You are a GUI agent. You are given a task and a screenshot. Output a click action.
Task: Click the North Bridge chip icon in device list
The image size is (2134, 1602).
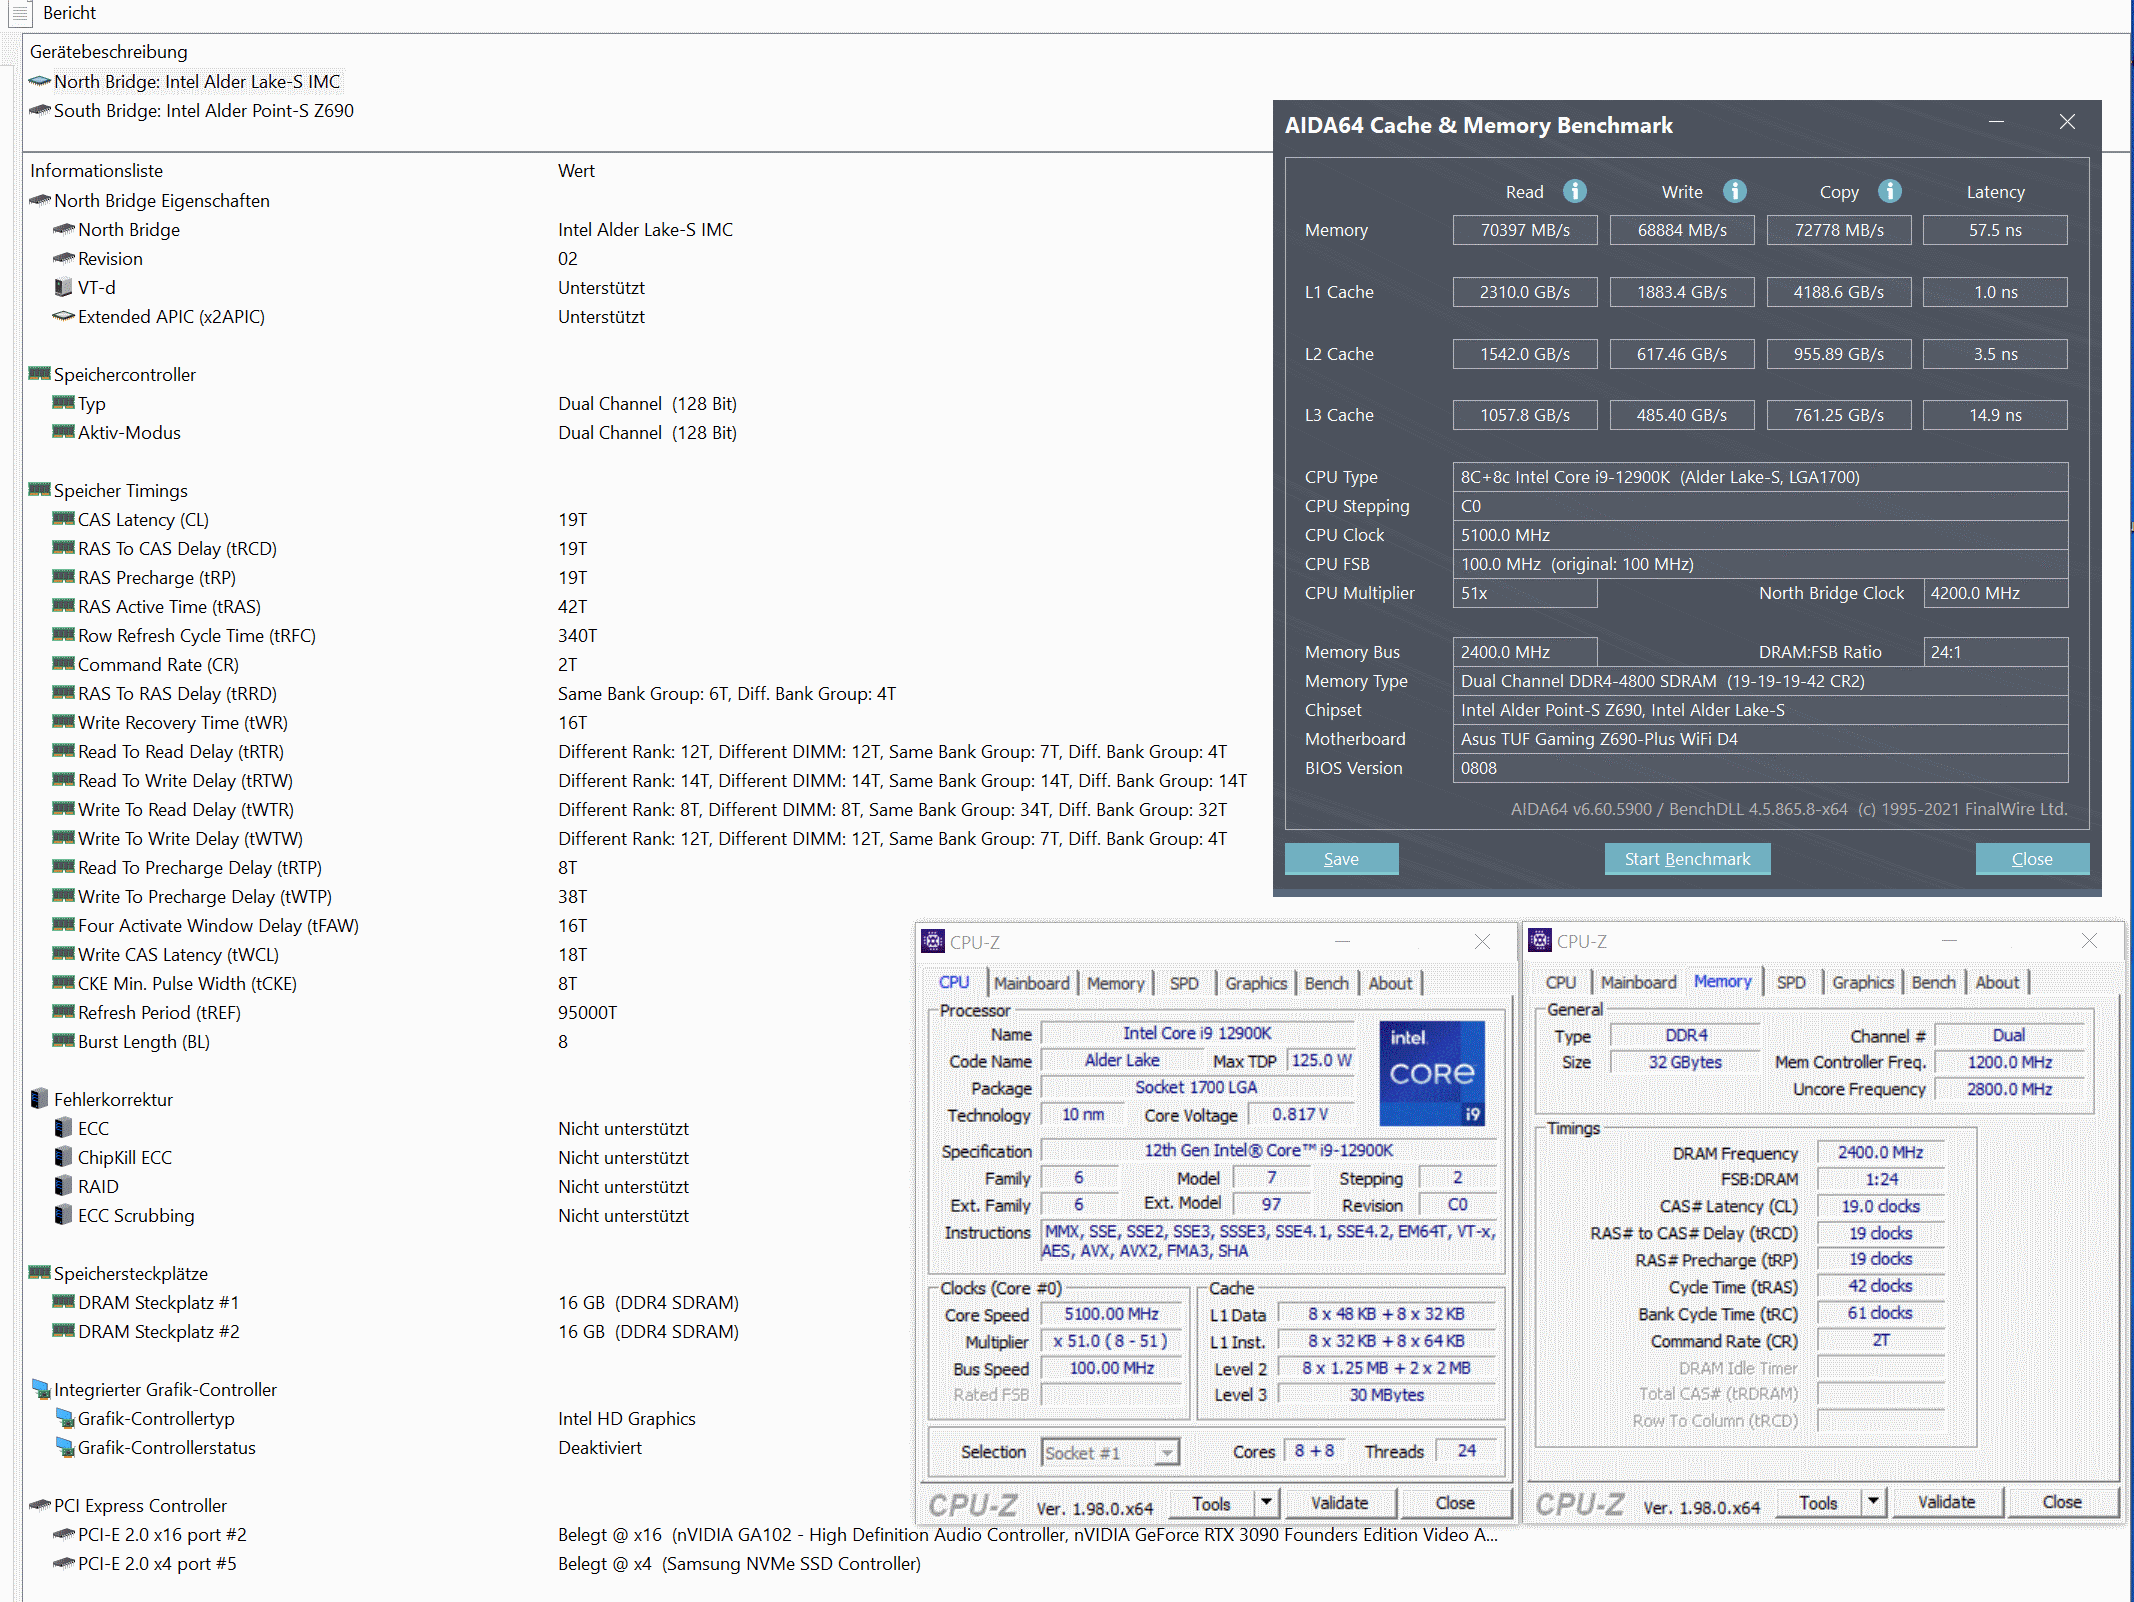point(40,81)
